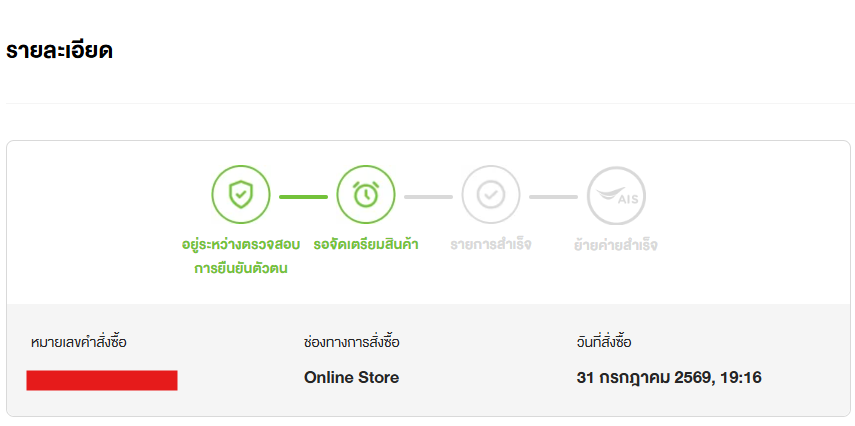Click the ย้ายค่ายสำเร็จ step label
855x426 pixels.
click(616, 245)
